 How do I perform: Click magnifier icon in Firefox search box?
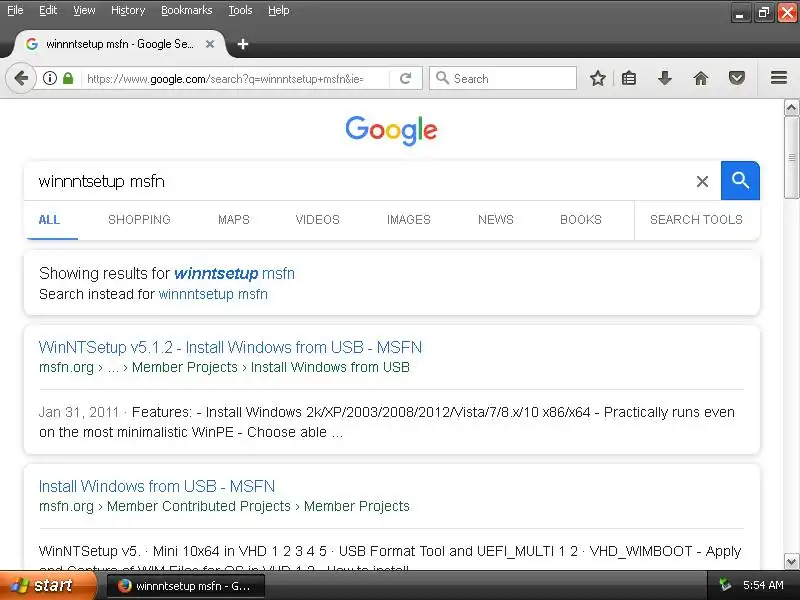[x=442, y=78]
